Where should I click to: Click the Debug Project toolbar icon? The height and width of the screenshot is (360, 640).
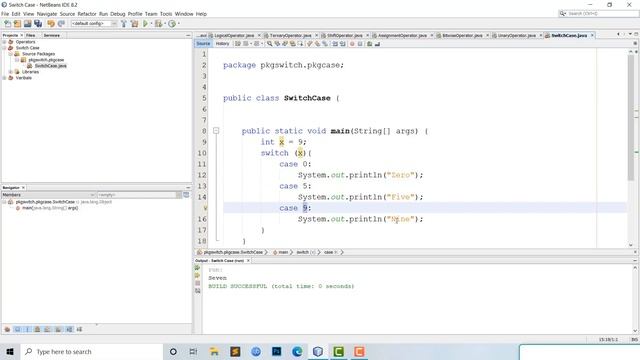(158, 24)
